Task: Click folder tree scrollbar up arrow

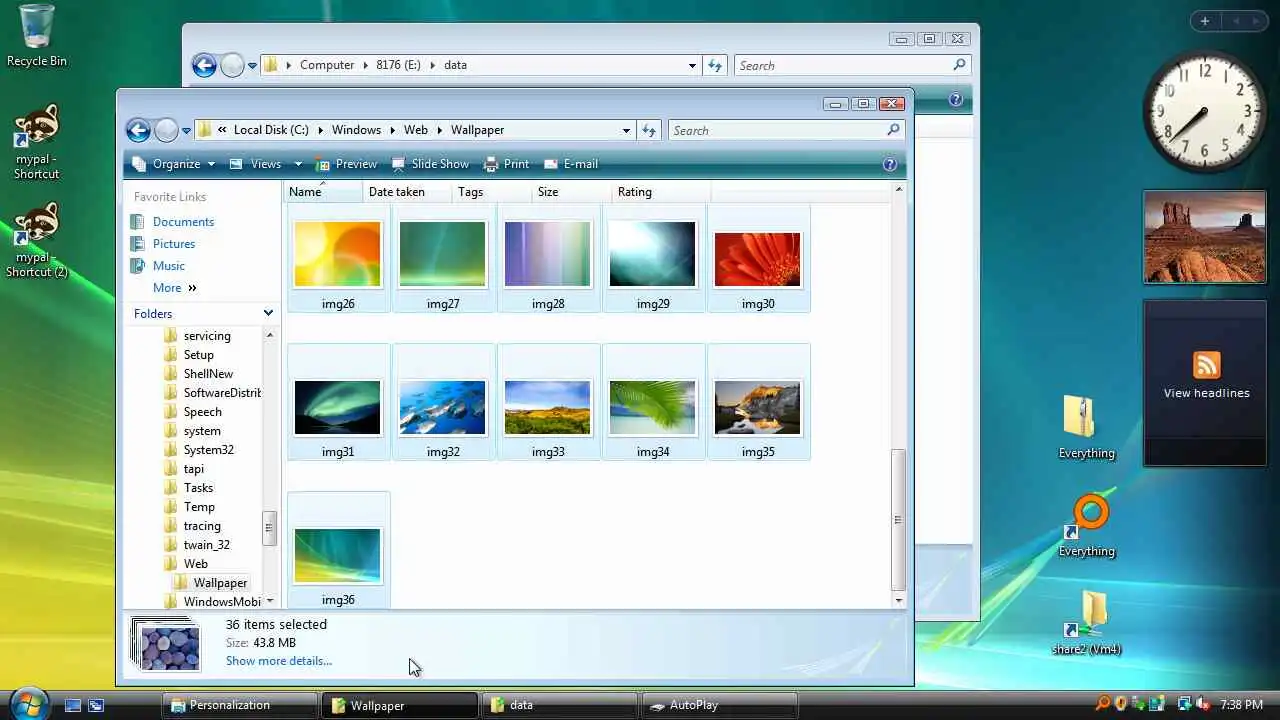Action: (x=269, y=335)
